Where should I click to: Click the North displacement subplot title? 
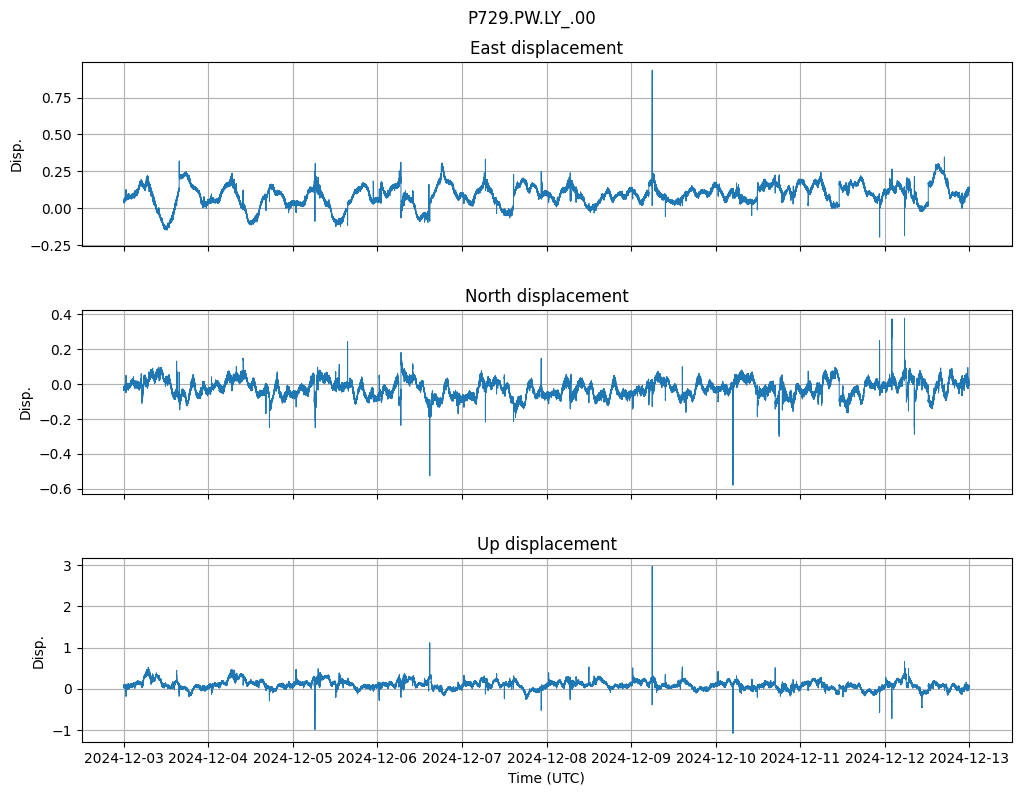546,296
